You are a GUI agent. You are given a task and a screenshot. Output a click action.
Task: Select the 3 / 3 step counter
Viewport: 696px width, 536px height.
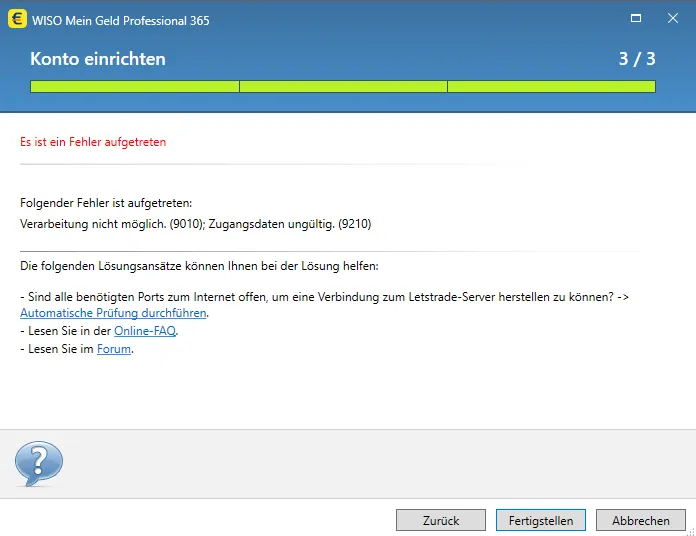point(637,59)
